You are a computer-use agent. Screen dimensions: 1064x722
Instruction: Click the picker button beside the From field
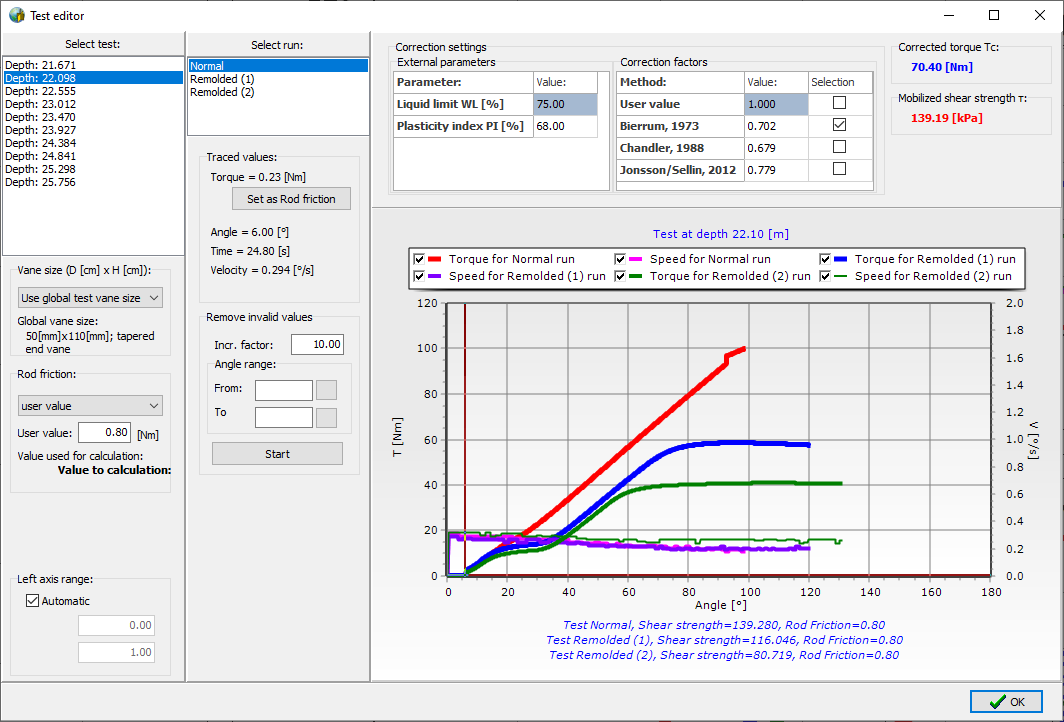pos(327,390)
